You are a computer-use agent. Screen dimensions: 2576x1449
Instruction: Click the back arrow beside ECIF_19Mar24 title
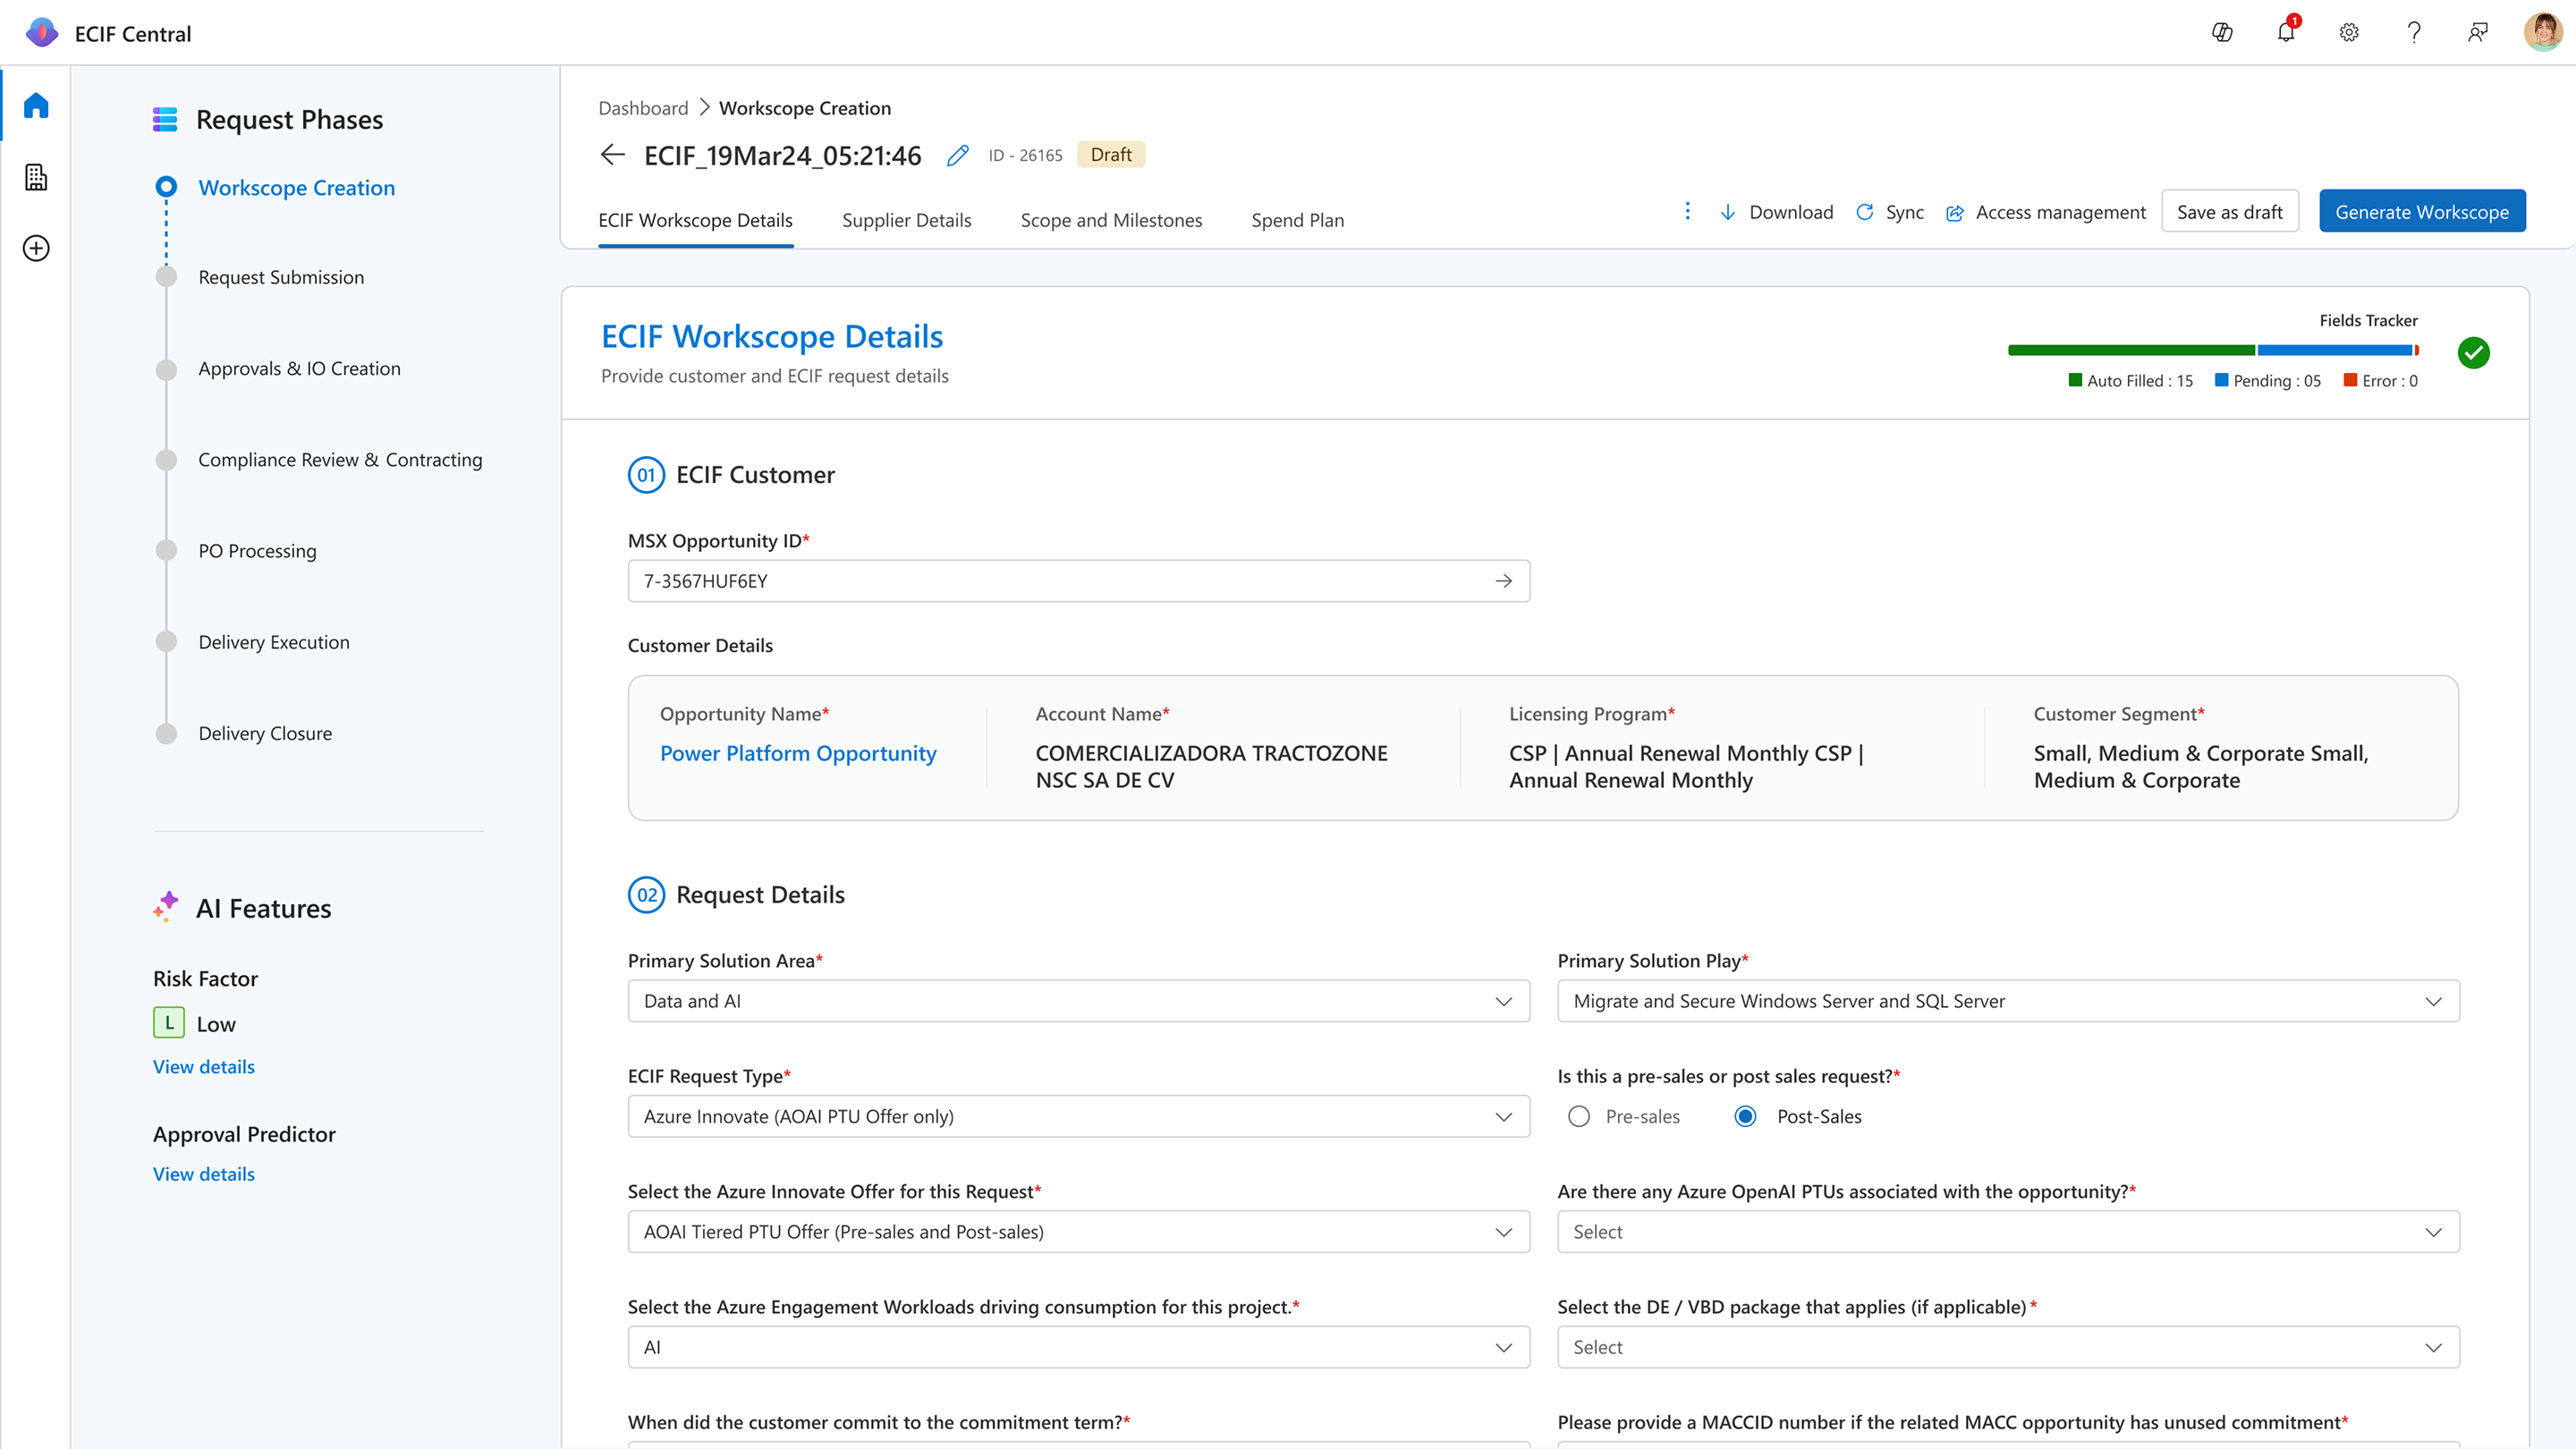[612, 155]
